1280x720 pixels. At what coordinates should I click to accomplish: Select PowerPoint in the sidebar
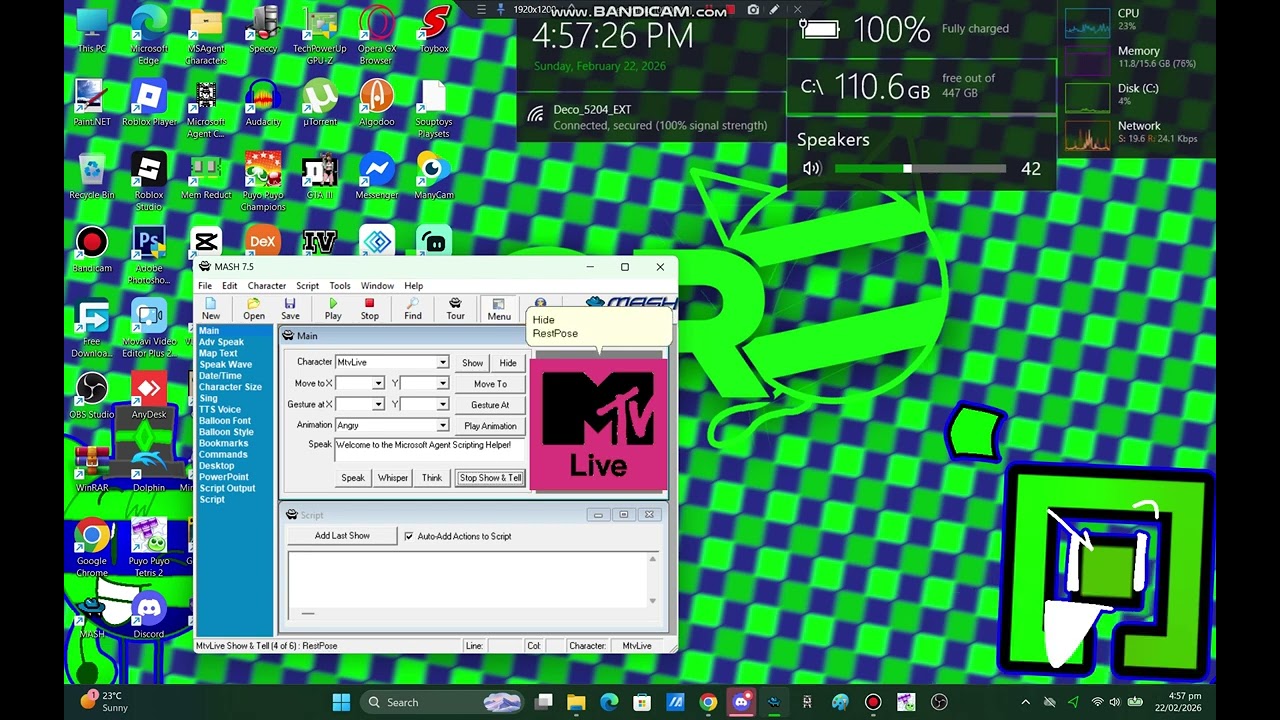(223, 477)
